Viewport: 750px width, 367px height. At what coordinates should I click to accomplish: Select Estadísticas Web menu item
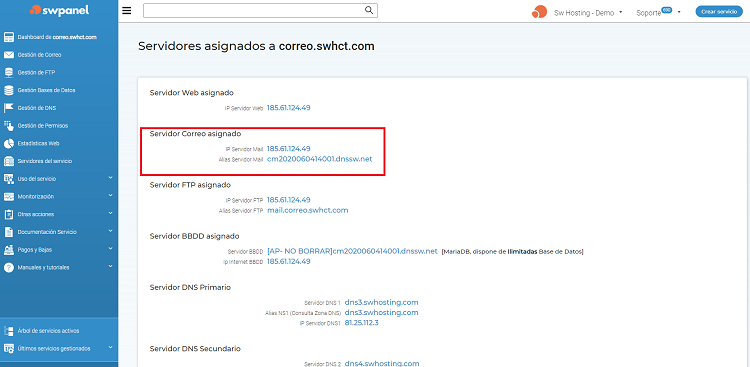(38, 144)
